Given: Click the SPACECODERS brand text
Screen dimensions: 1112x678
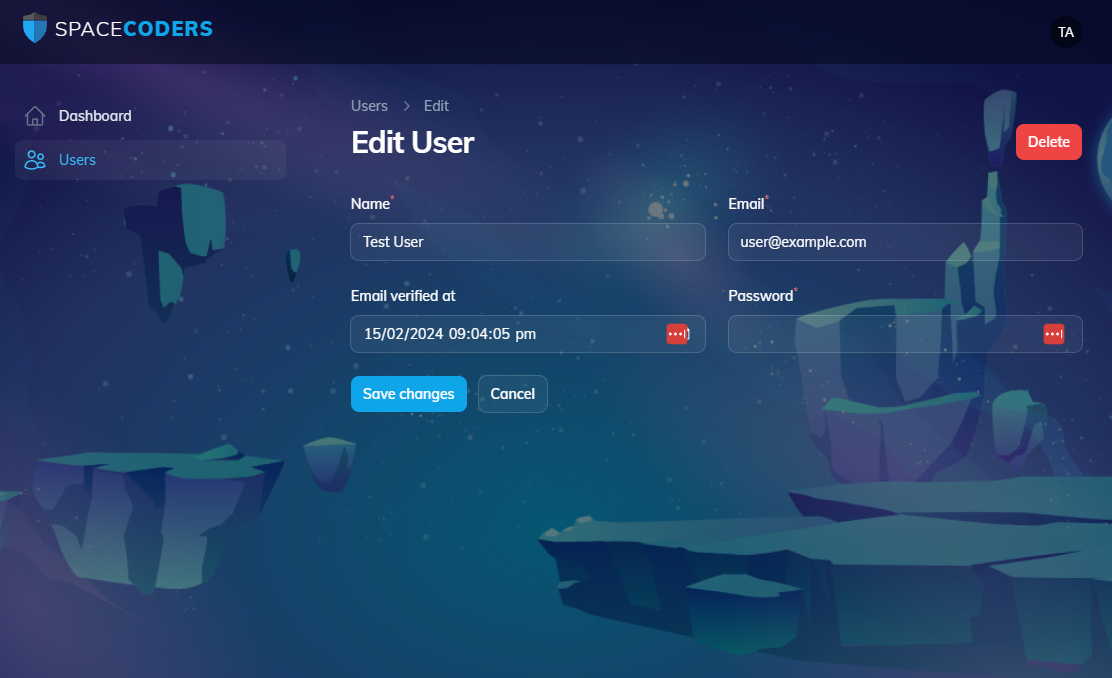Looking at the screenshot, I should point(134,29).
